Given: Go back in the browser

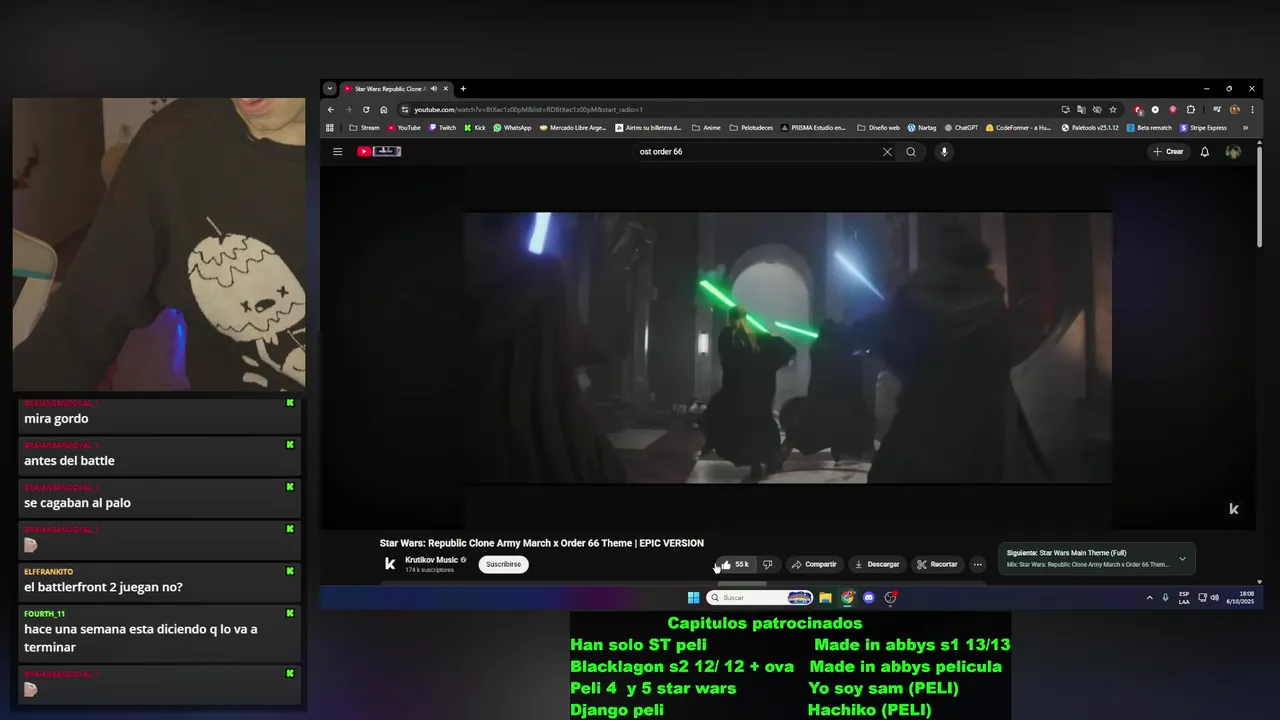Looking at the screenshot, I should pos(331,110).
